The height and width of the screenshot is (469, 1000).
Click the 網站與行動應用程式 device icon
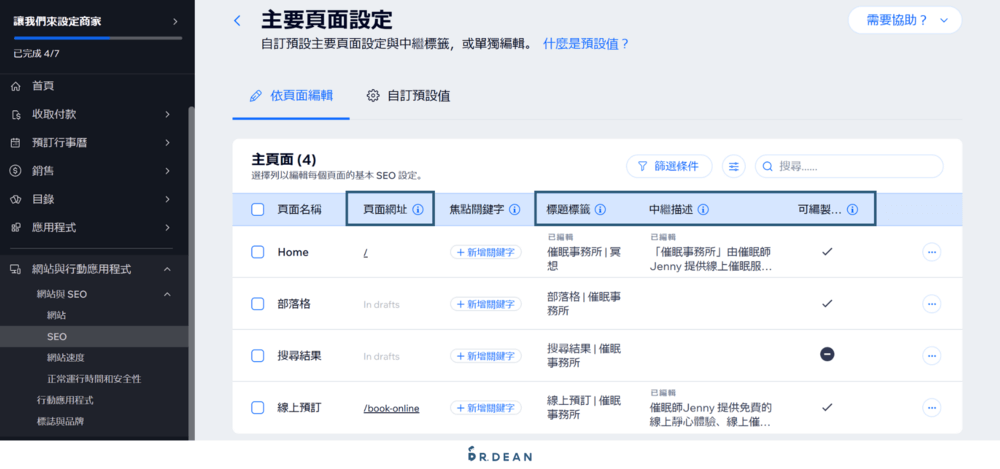(x=16, y=269)
